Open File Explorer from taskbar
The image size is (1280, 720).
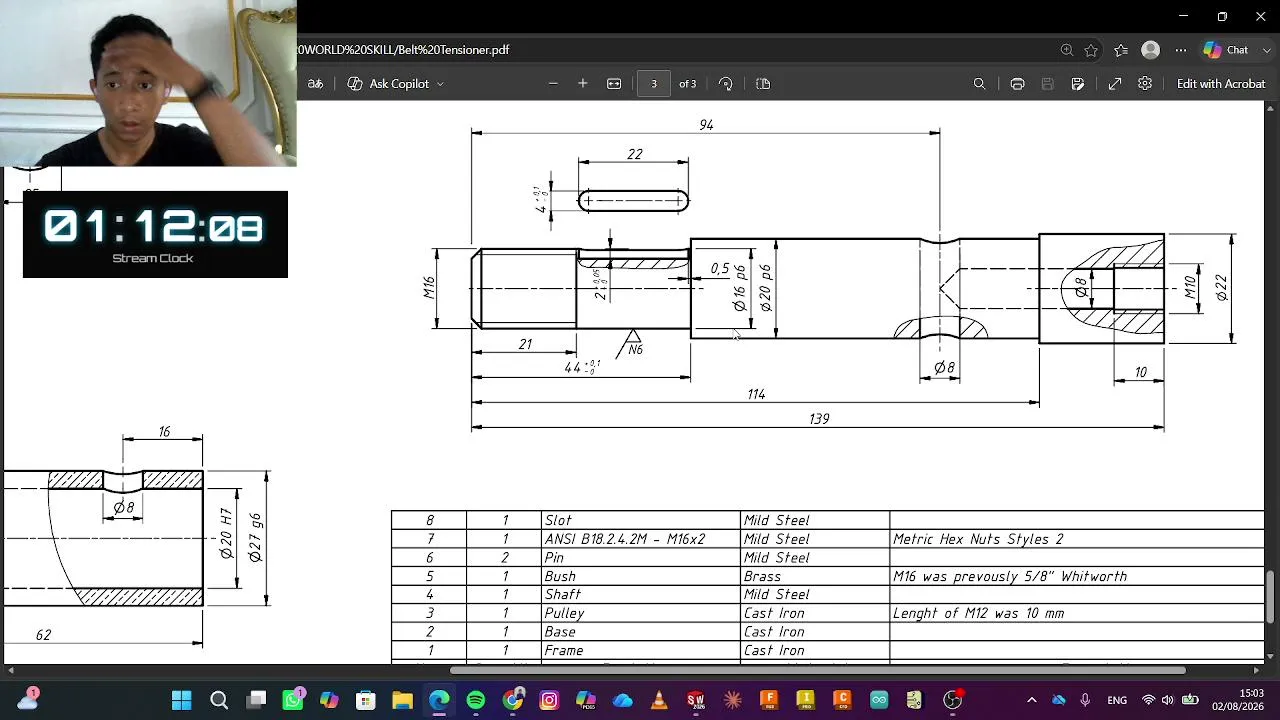(x=402, y=700)
